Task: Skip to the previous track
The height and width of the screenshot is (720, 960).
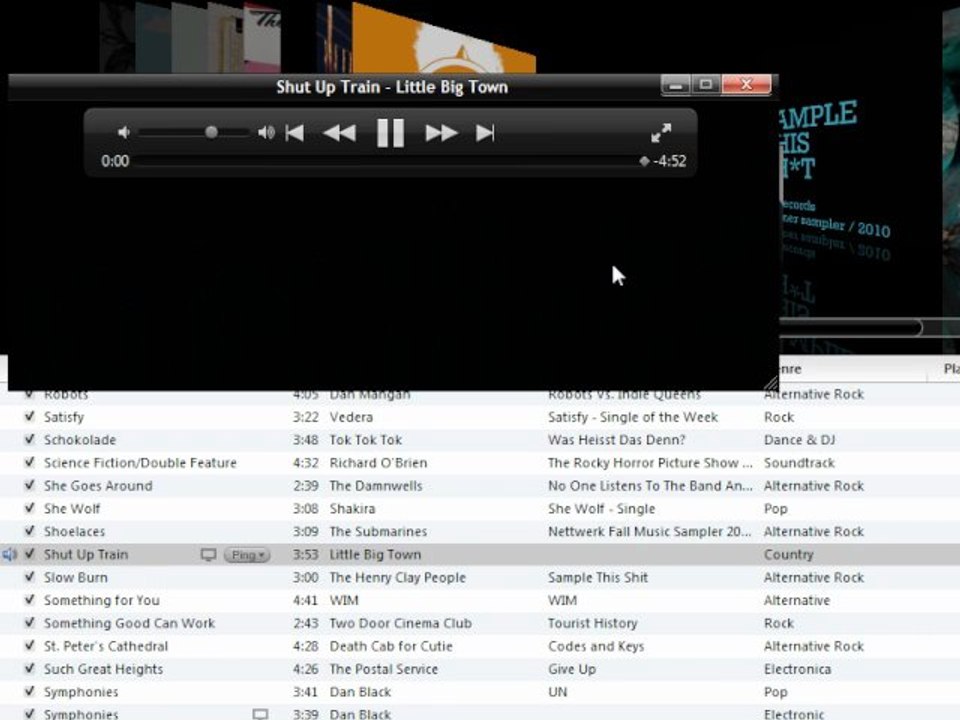Action: pyautogui.click(x=294, y=133)
